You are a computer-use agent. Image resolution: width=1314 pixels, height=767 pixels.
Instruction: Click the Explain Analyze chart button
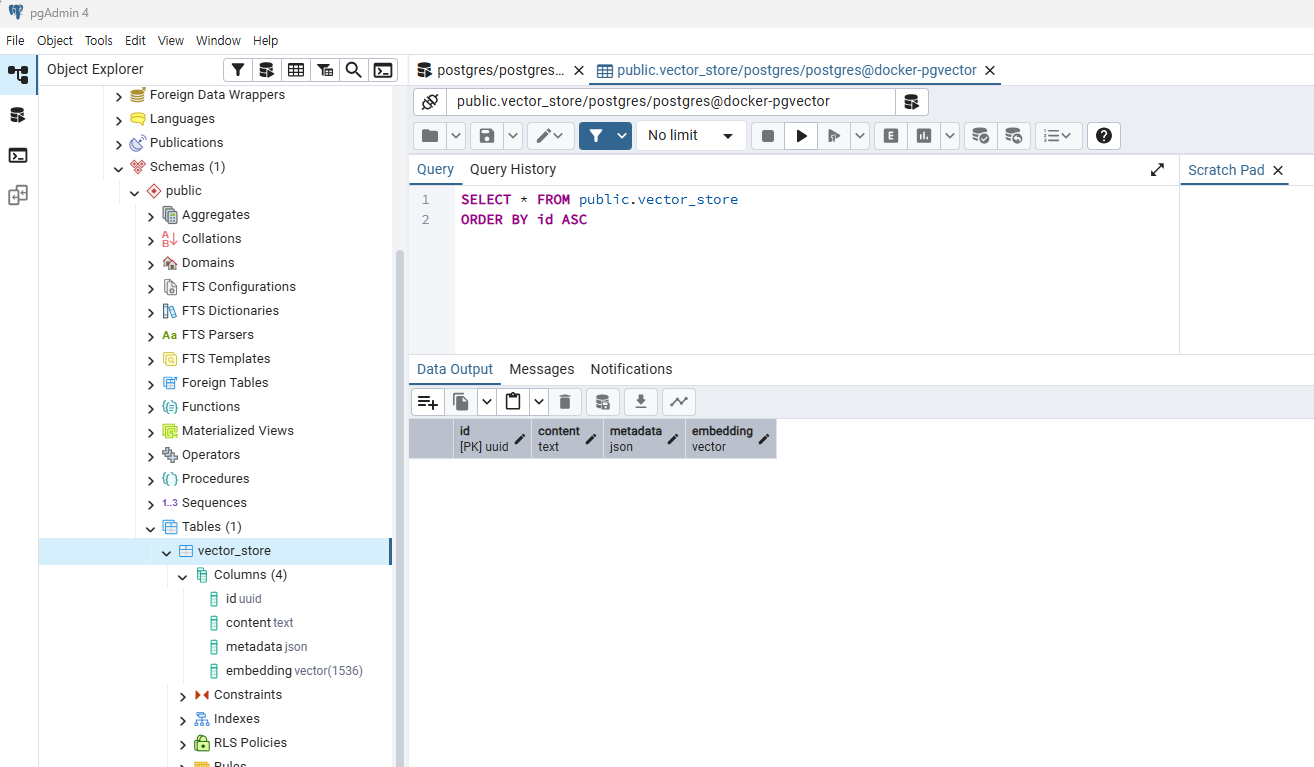pyautogui.click(x=924, y=136)
